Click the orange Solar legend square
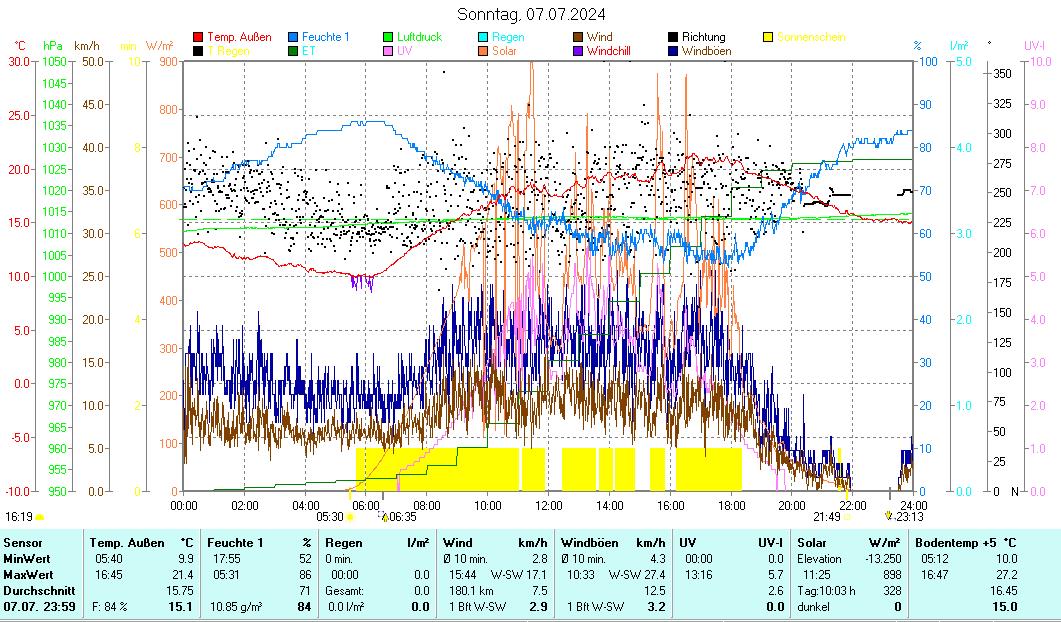Image resolution: width=1061 pixels, height=622 pixels. coord(484,50)
